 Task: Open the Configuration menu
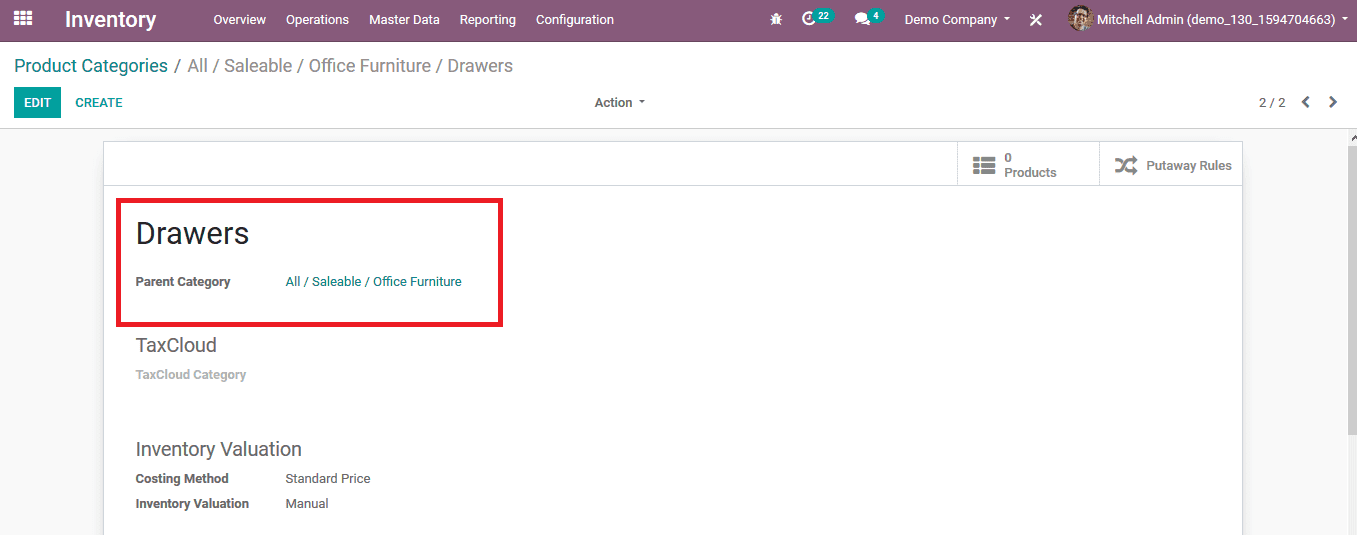click(x=575, y=20)
